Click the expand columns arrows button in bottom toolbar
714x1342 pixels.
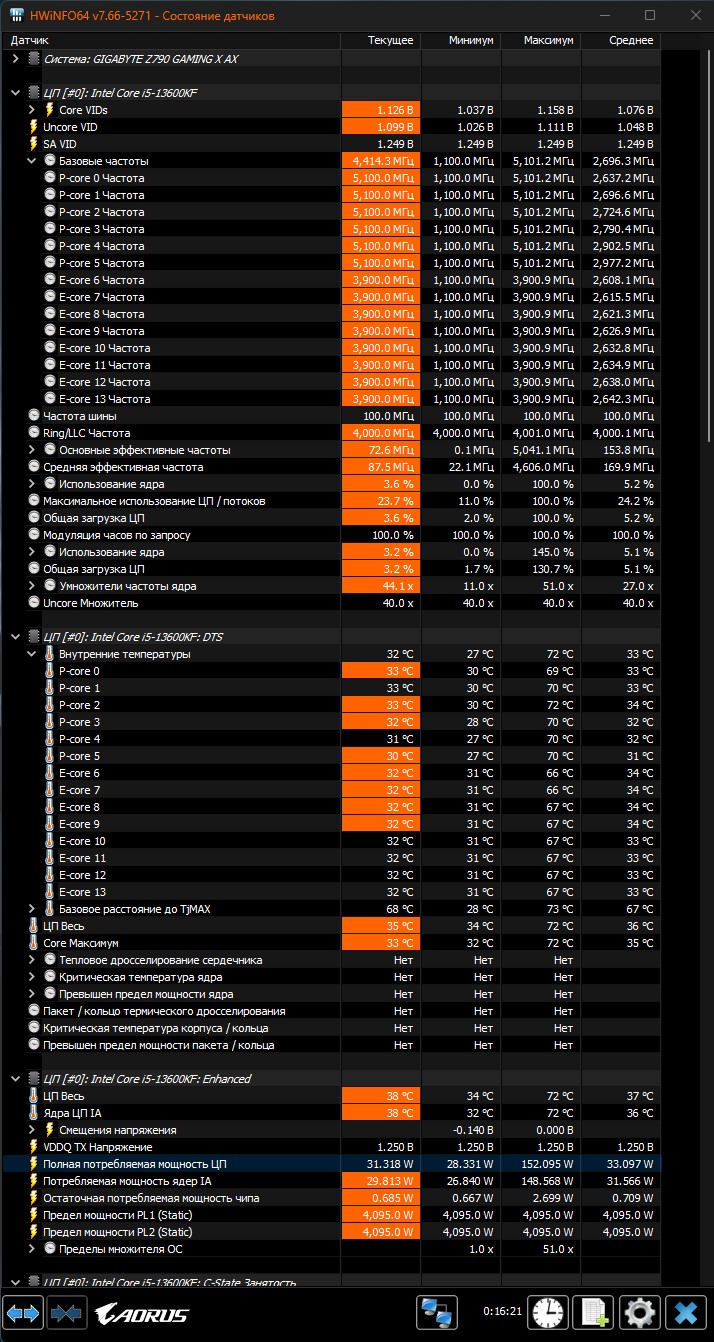coord(22,1312)
